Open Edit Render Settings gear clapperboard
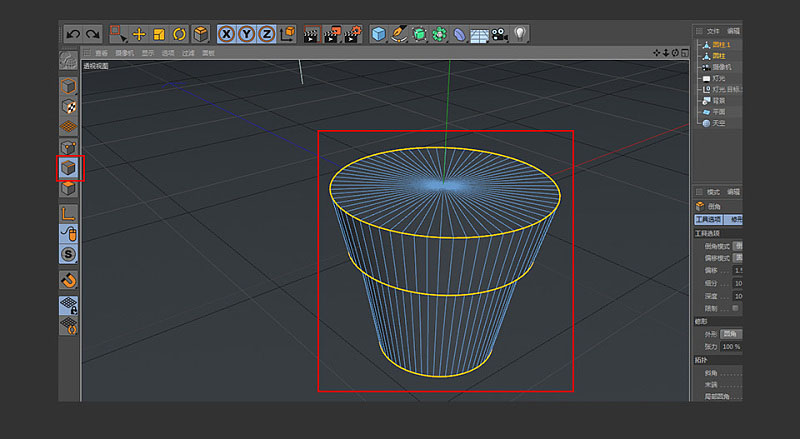800x439 pixels. [354, 34]
